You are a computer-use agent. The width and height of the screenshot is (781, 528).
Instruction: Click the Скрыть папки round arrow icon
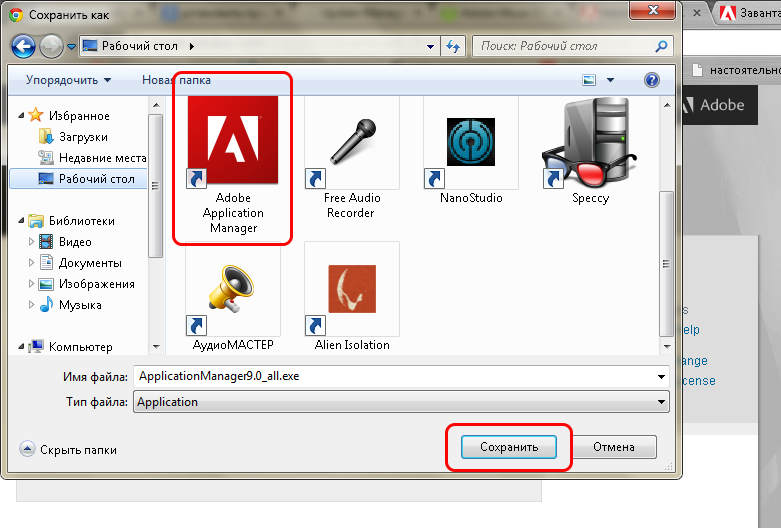[x=27, y=449]
